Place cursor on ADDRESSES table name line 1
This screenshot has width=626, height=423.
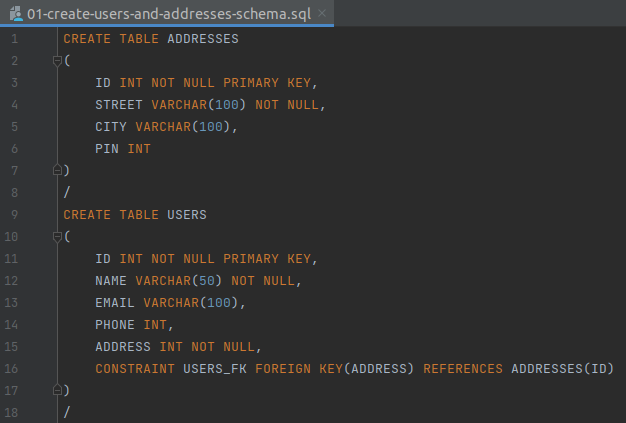click(x=203, y=39)
